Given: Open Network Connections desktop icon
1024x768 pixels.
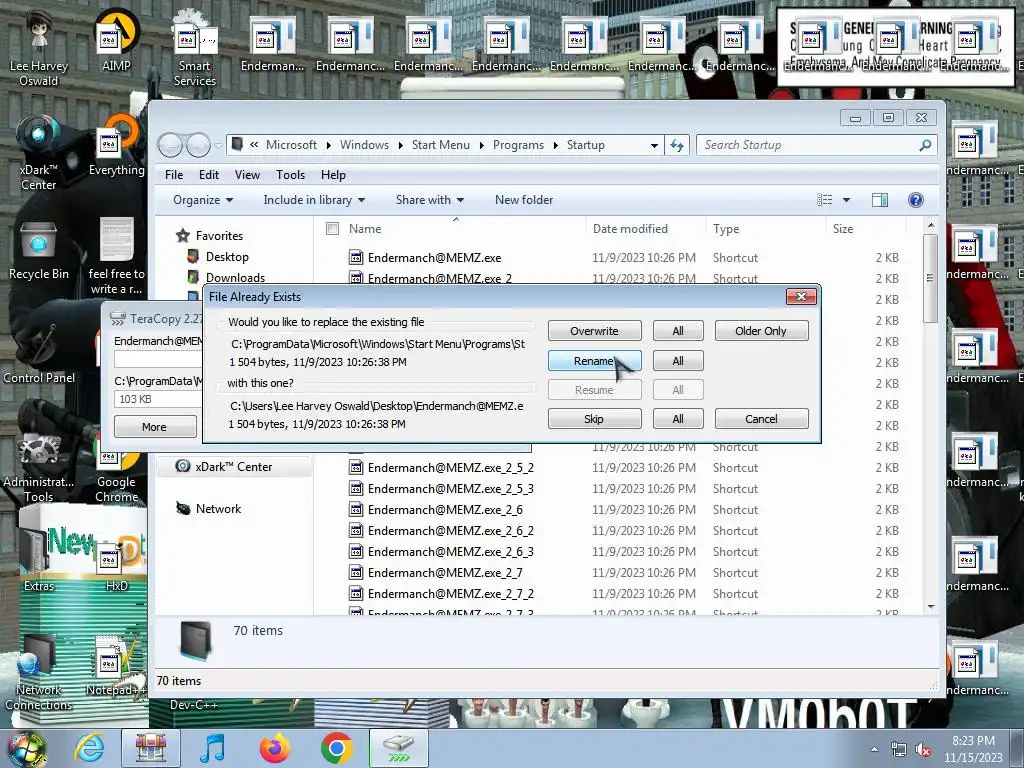Looking at the screenshot, I should (39, 673).
